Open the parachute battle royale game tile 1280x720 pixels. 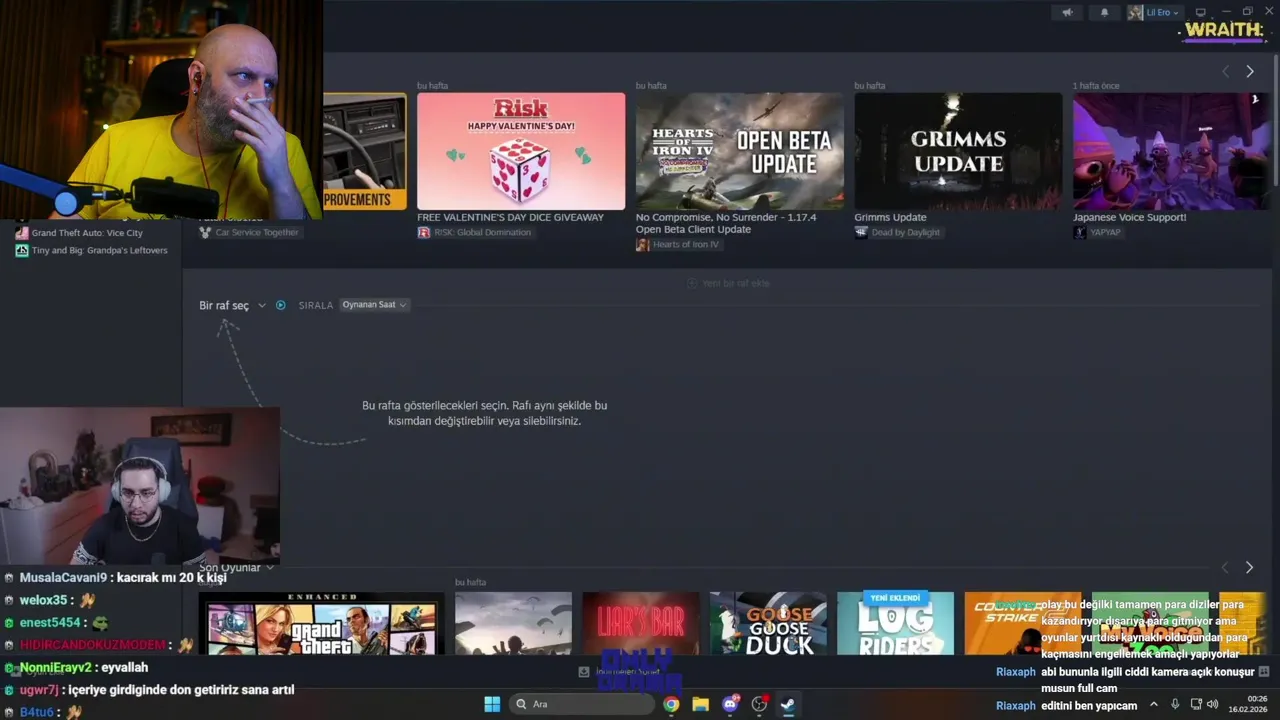[x=513, y=624]
